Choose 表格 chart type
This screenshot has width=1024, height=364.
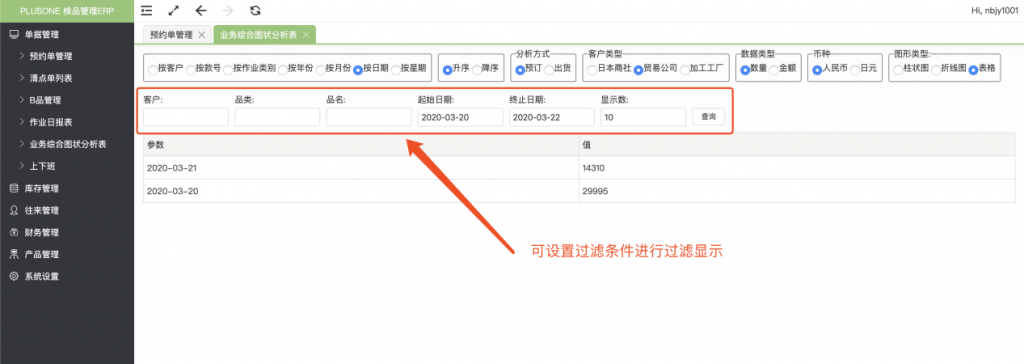point(973,69)
